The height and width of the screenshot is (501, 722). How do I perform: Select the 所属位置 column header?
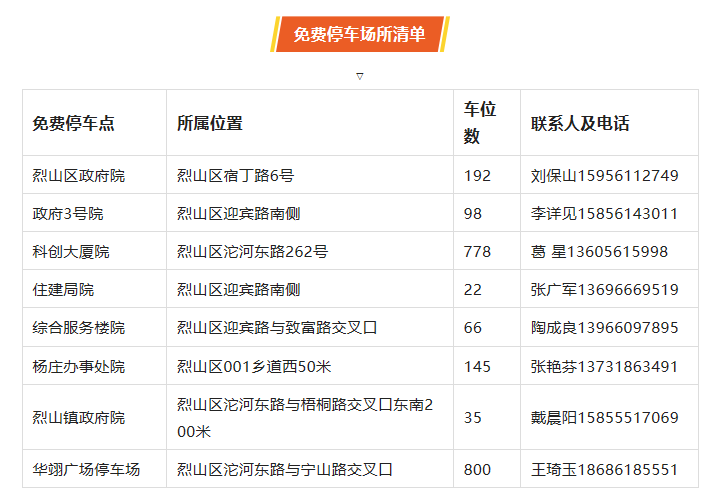tap(210, 123)
